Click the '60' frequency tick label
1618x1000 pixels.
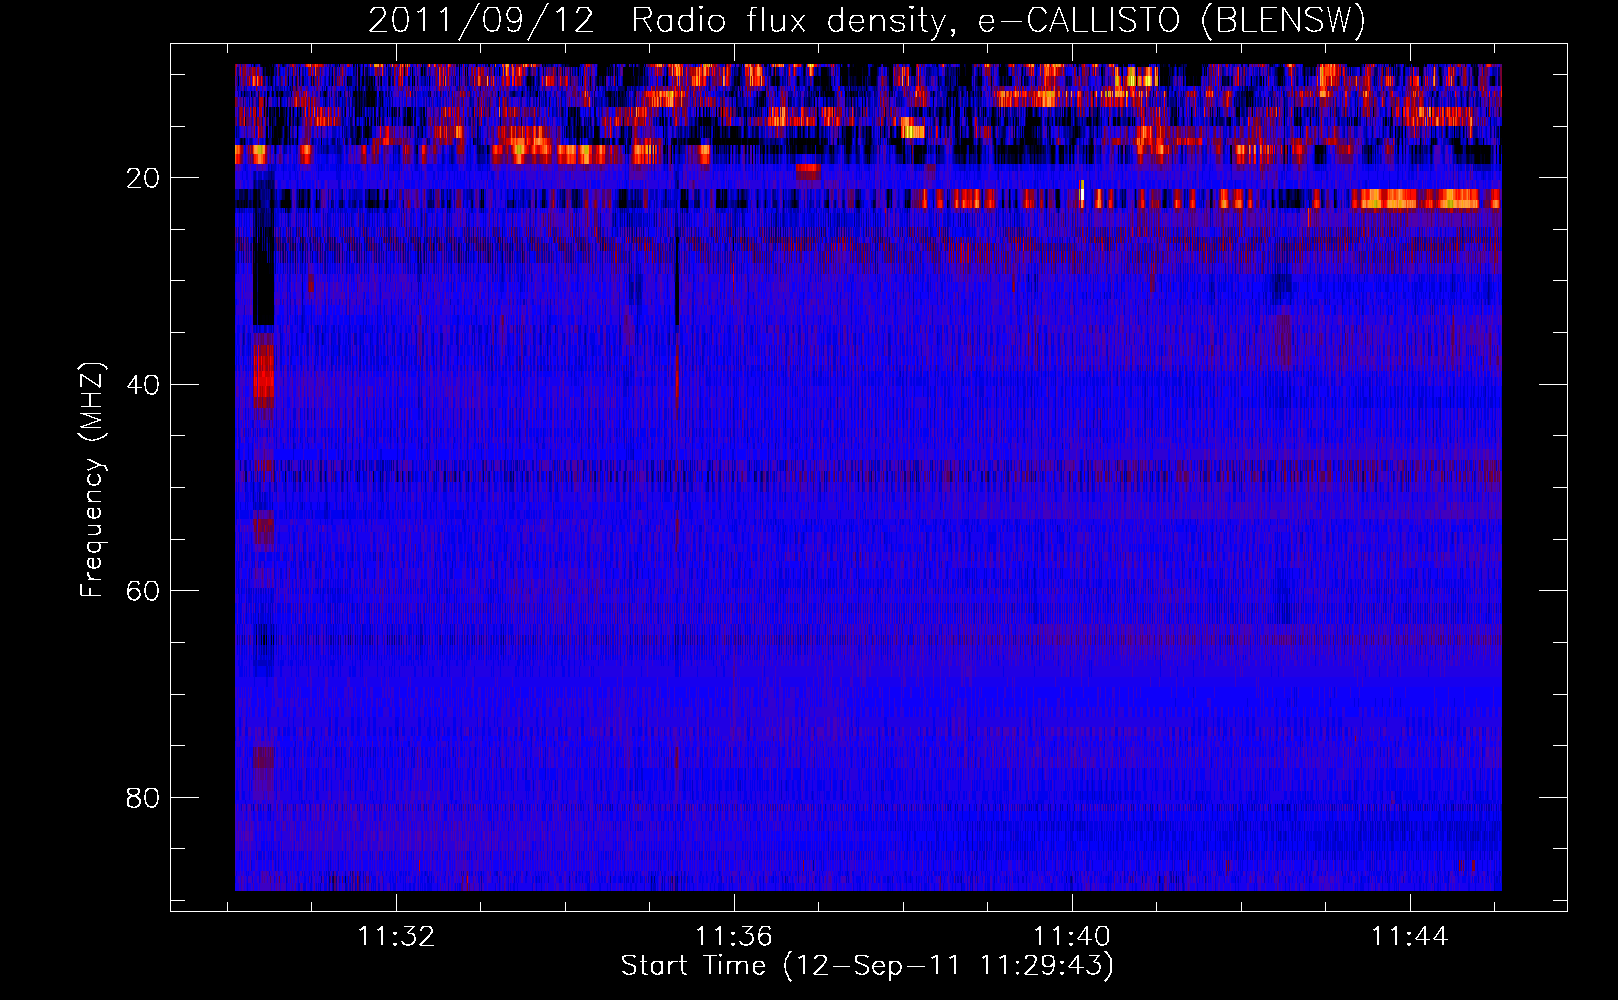pos(143,591)
